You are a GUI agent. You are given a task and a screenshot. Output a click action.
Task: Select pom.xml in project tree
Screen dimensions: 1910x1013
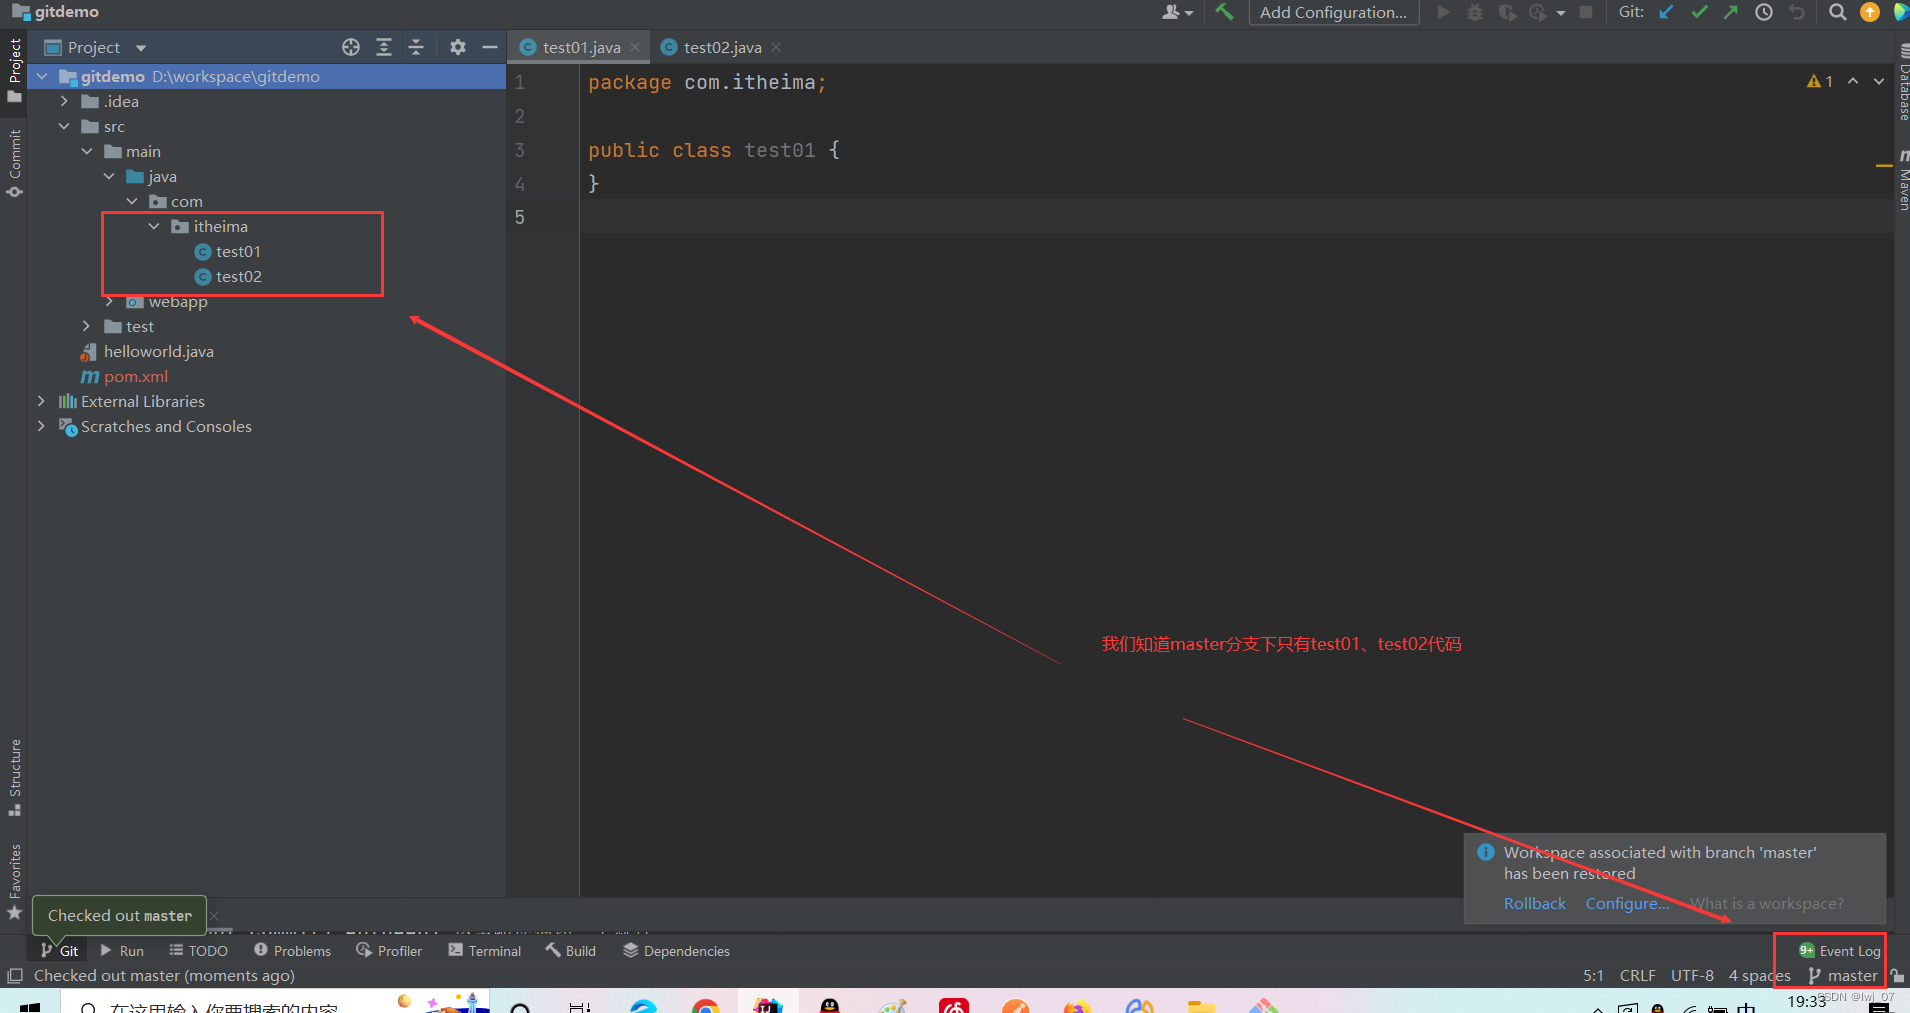tap(136, 376)
